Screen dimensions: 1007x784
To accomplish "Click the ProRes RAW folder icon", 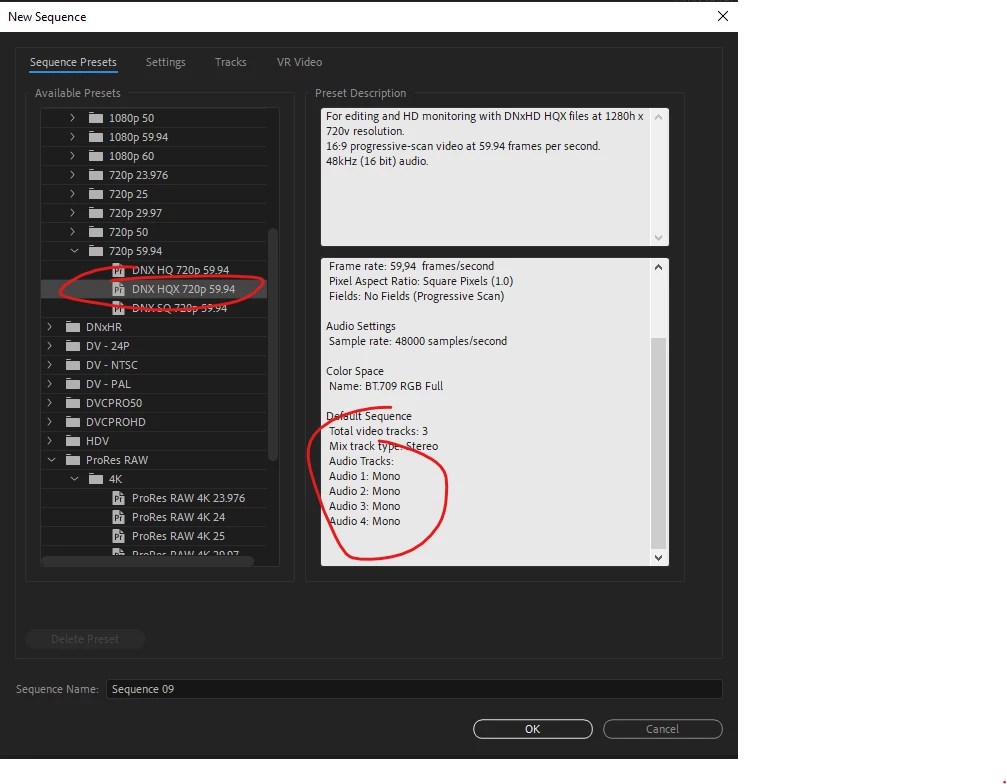I will pos(73,460).
